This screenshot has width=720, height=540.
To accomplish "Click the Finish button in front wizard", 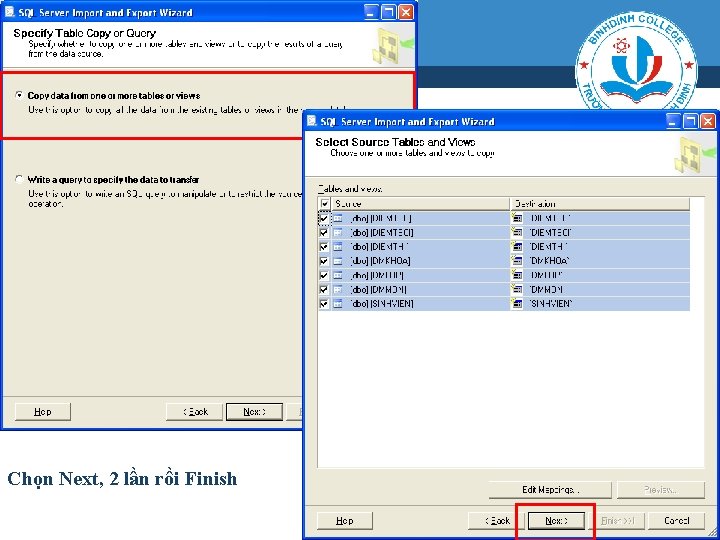I will (617, 521).
